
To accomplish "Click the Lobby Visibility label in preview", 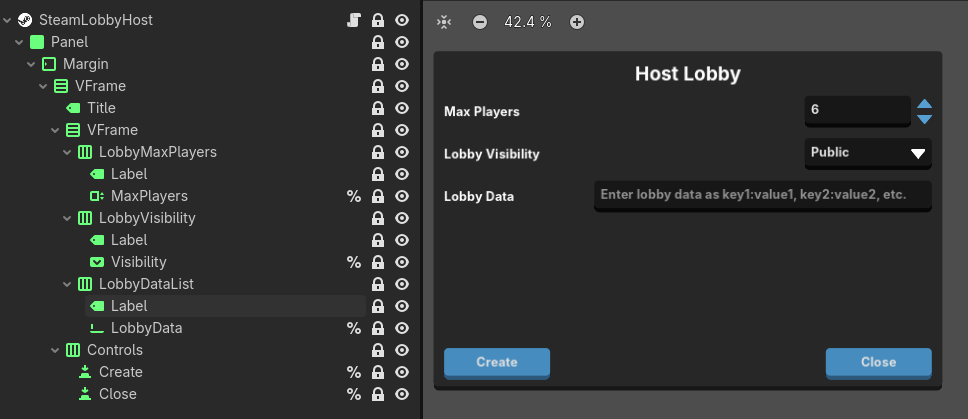I will [x=491, y=154].
